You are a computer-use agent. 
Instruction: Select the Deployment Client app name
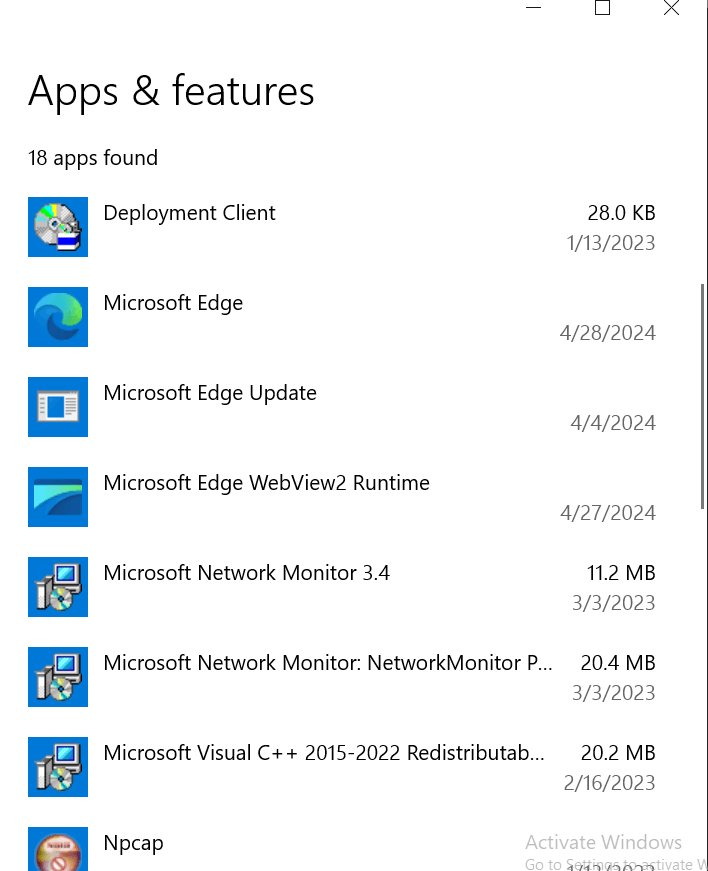click(189, 213)
